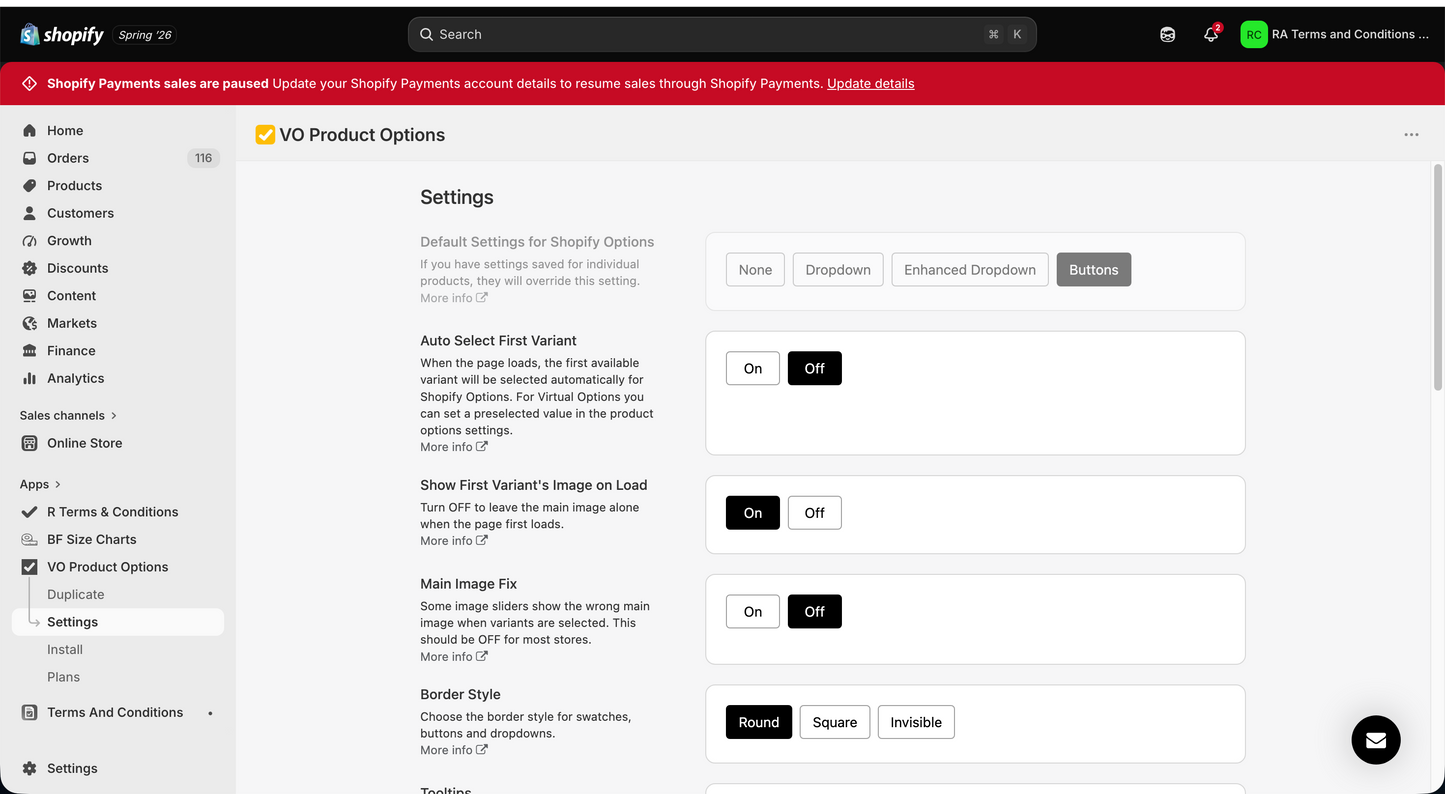Open the Sidekick assistant icon
This screenshot has height=794, width=1445.
click(x=1167, y=34)
